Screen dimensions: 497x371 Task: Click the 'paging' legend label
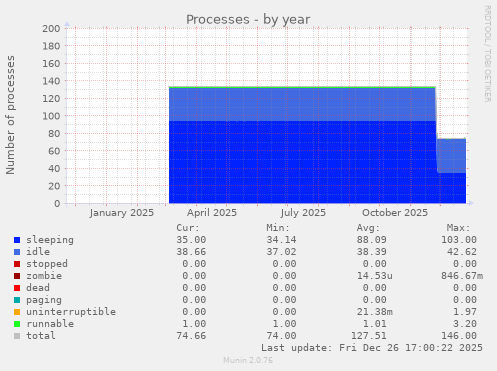click(x=44, y=300)
